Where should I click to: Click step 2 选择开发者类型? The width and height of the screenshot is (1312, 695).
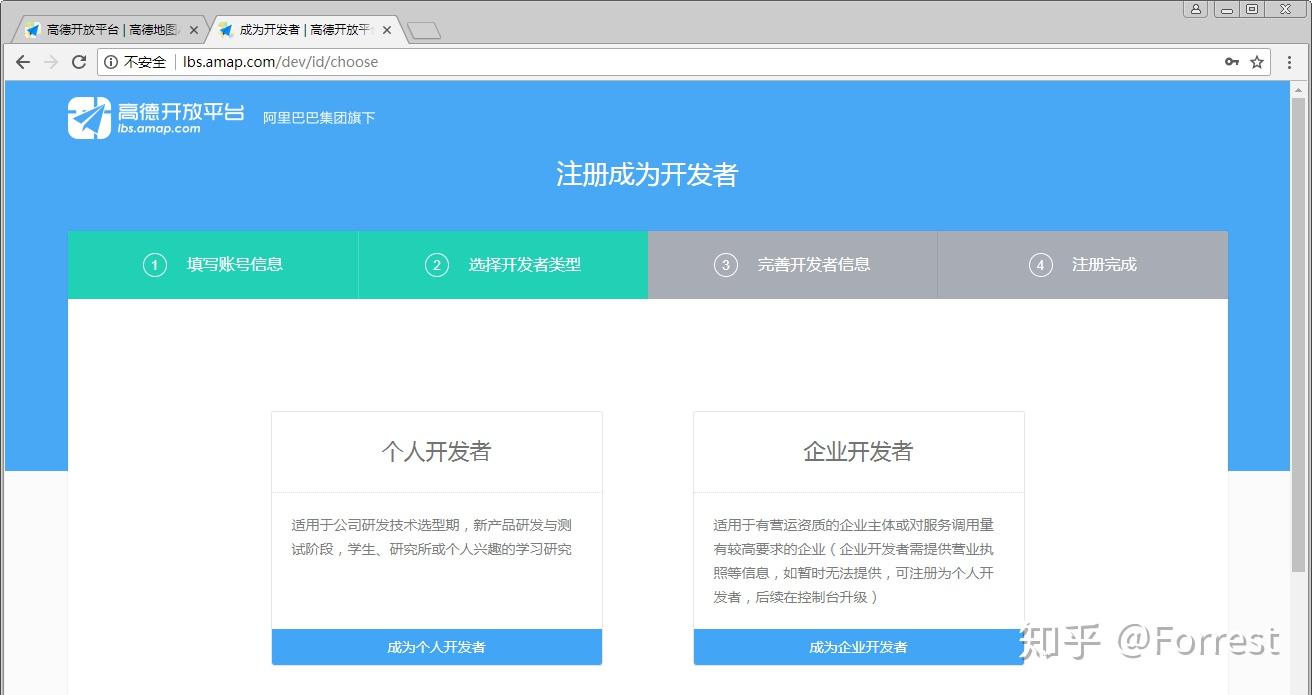click(x=503, y=265)
